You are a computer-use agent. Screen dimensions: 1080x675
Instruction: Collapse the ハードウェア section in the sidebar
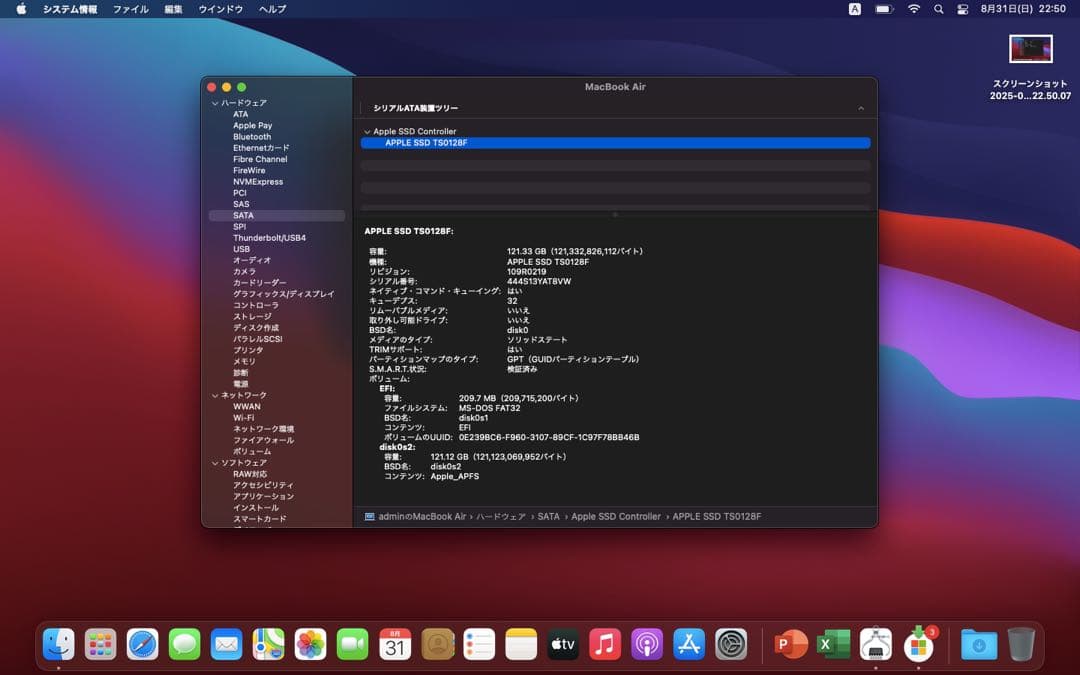[213, 102]
